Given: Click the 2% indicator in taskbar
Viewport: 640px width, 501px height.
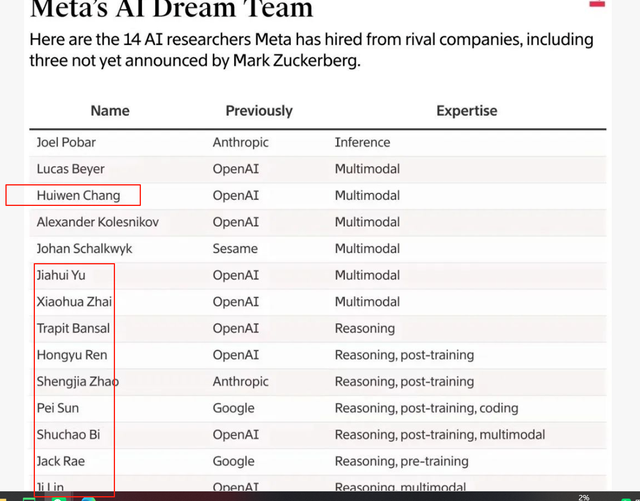Looking at the screenshot, I should [x=583, y=497].
